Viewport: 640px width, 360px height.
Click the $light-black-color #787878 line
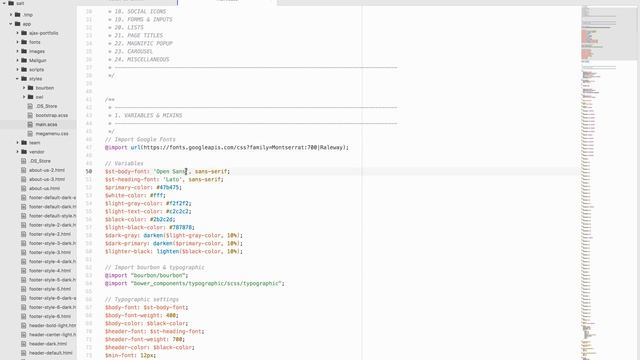point(150,227)
